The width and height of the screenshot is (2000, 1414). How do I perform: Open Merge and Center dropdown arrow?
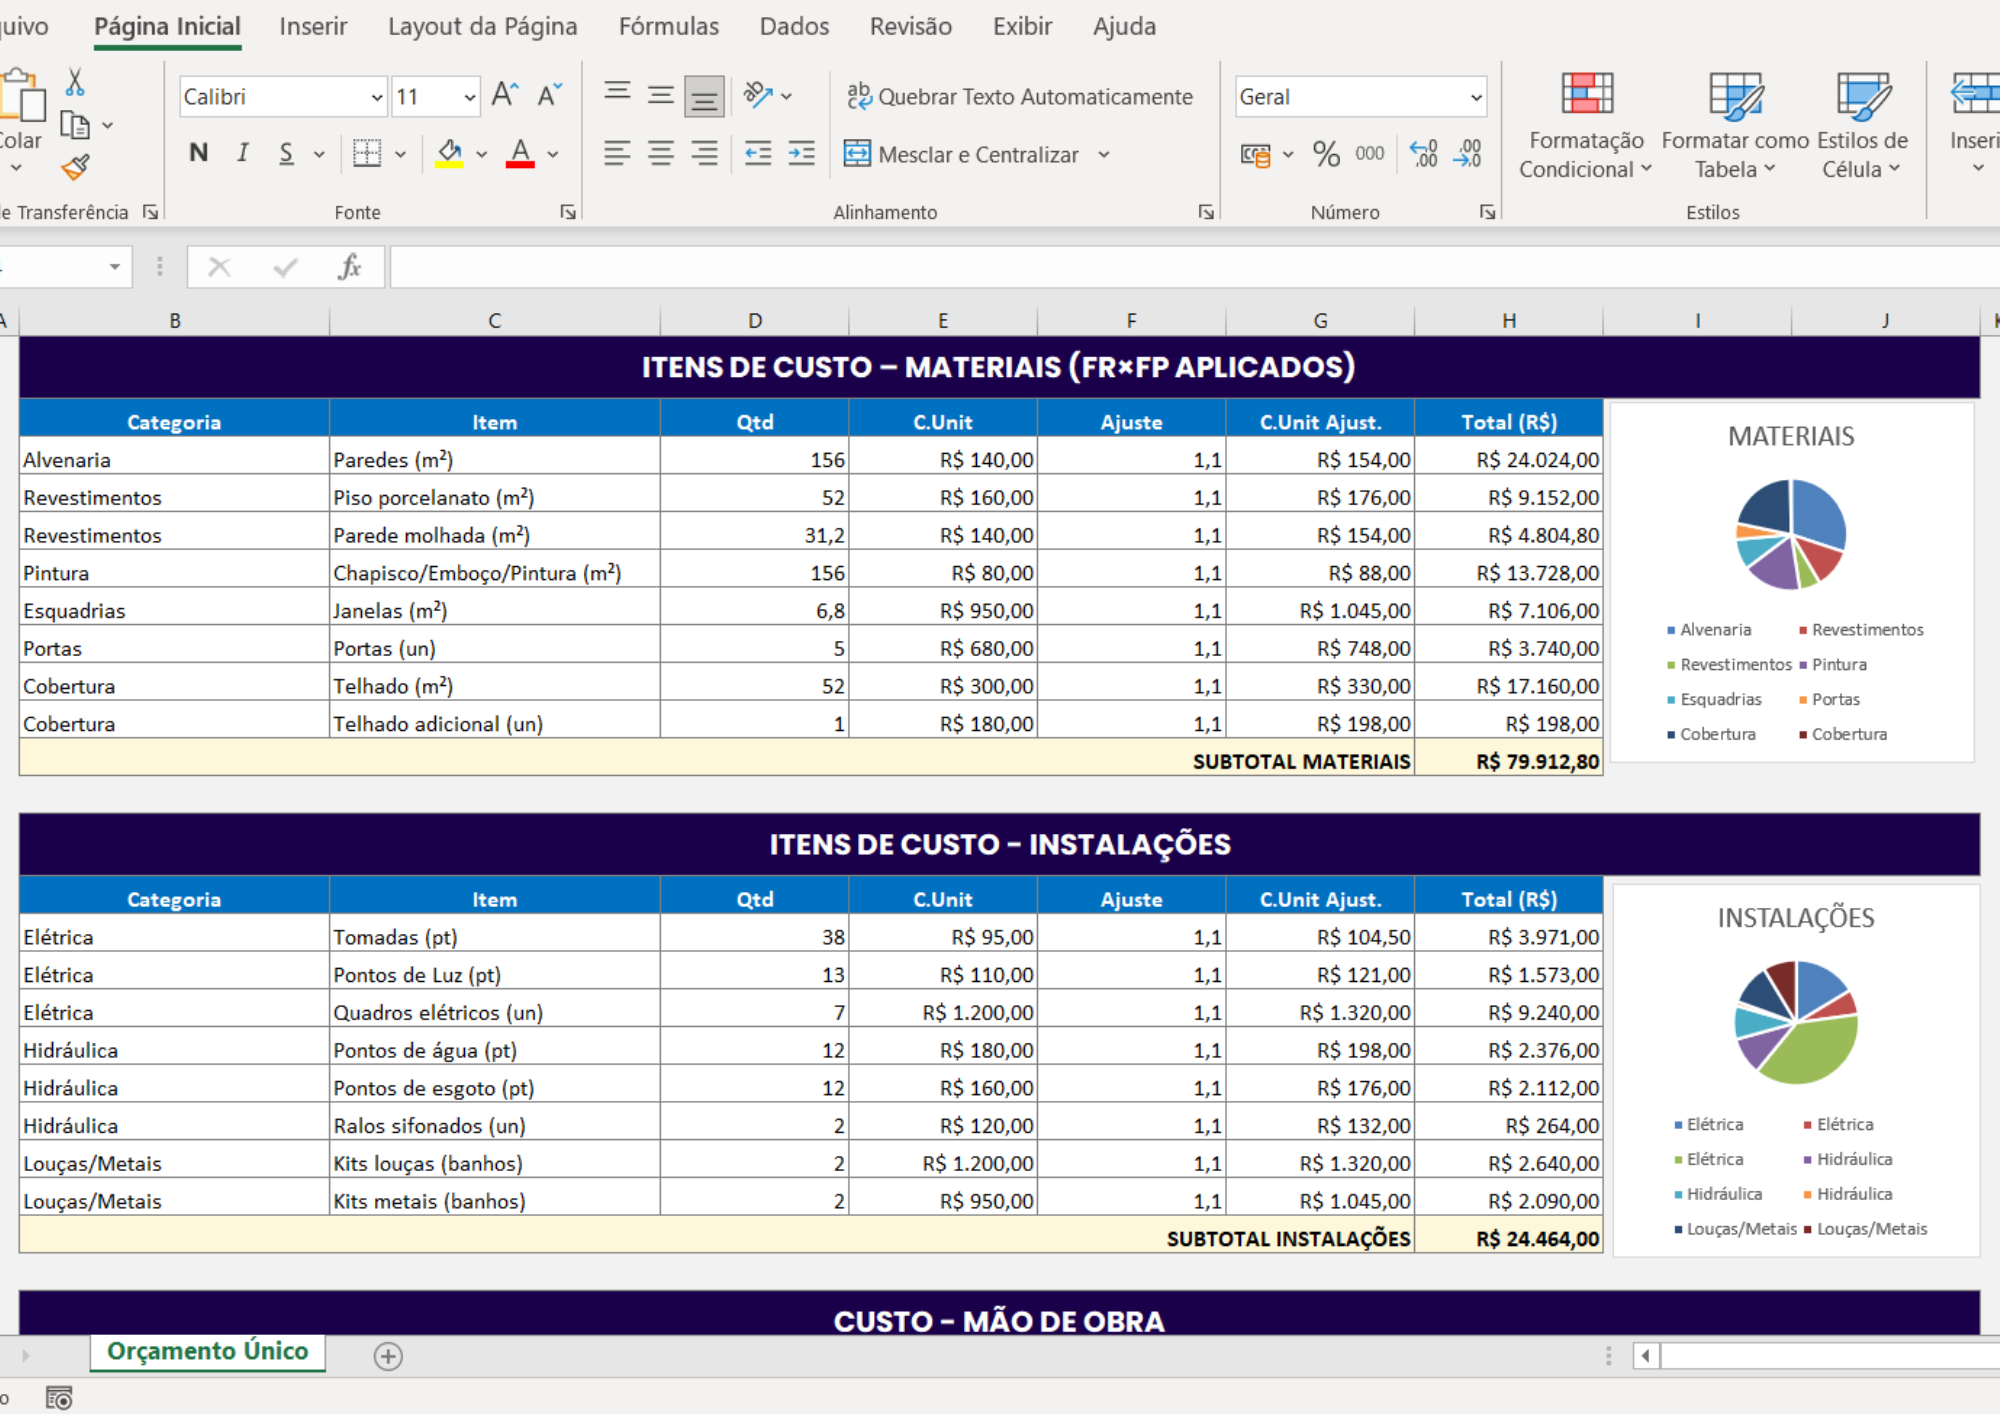coord(1104,155)
